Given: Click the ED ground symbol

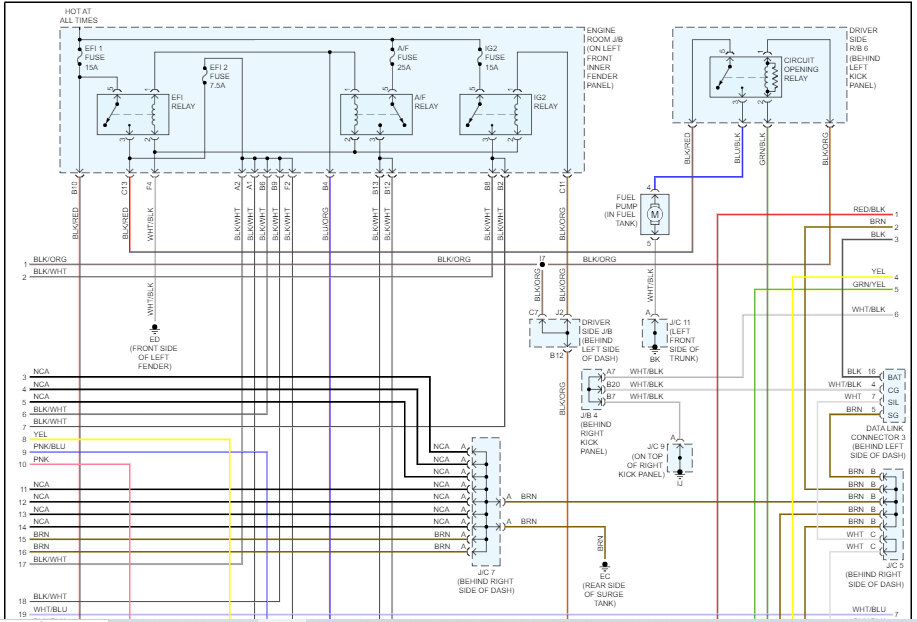Looking at the screenshot, I should tap(155, 328).
